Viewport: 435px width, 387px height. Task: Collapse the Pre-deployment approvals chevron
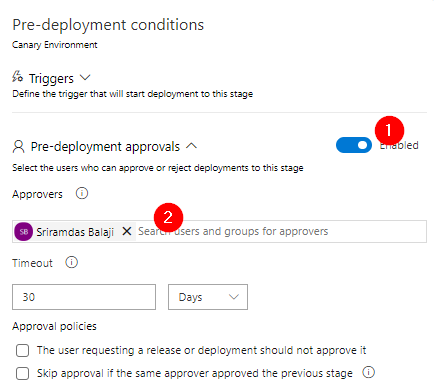tap(191, 146)
